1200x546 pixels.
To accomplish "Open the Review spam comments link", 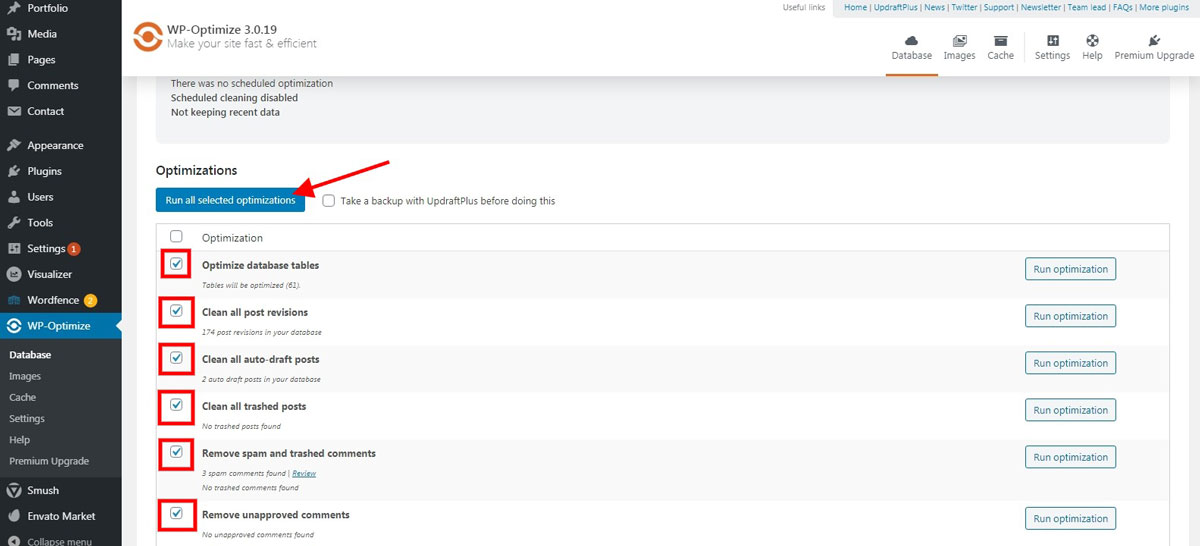I will pos(304,473).
